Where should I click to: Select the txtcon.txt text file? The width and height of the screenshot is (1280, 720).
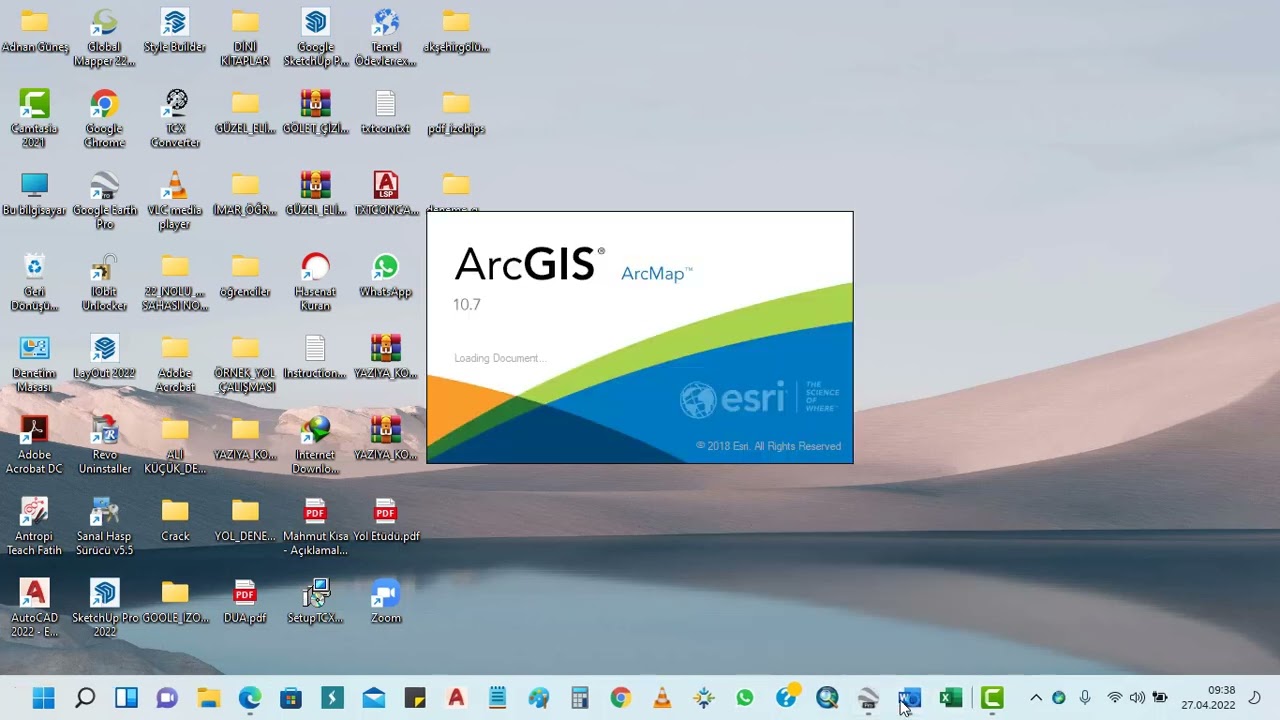385,112
